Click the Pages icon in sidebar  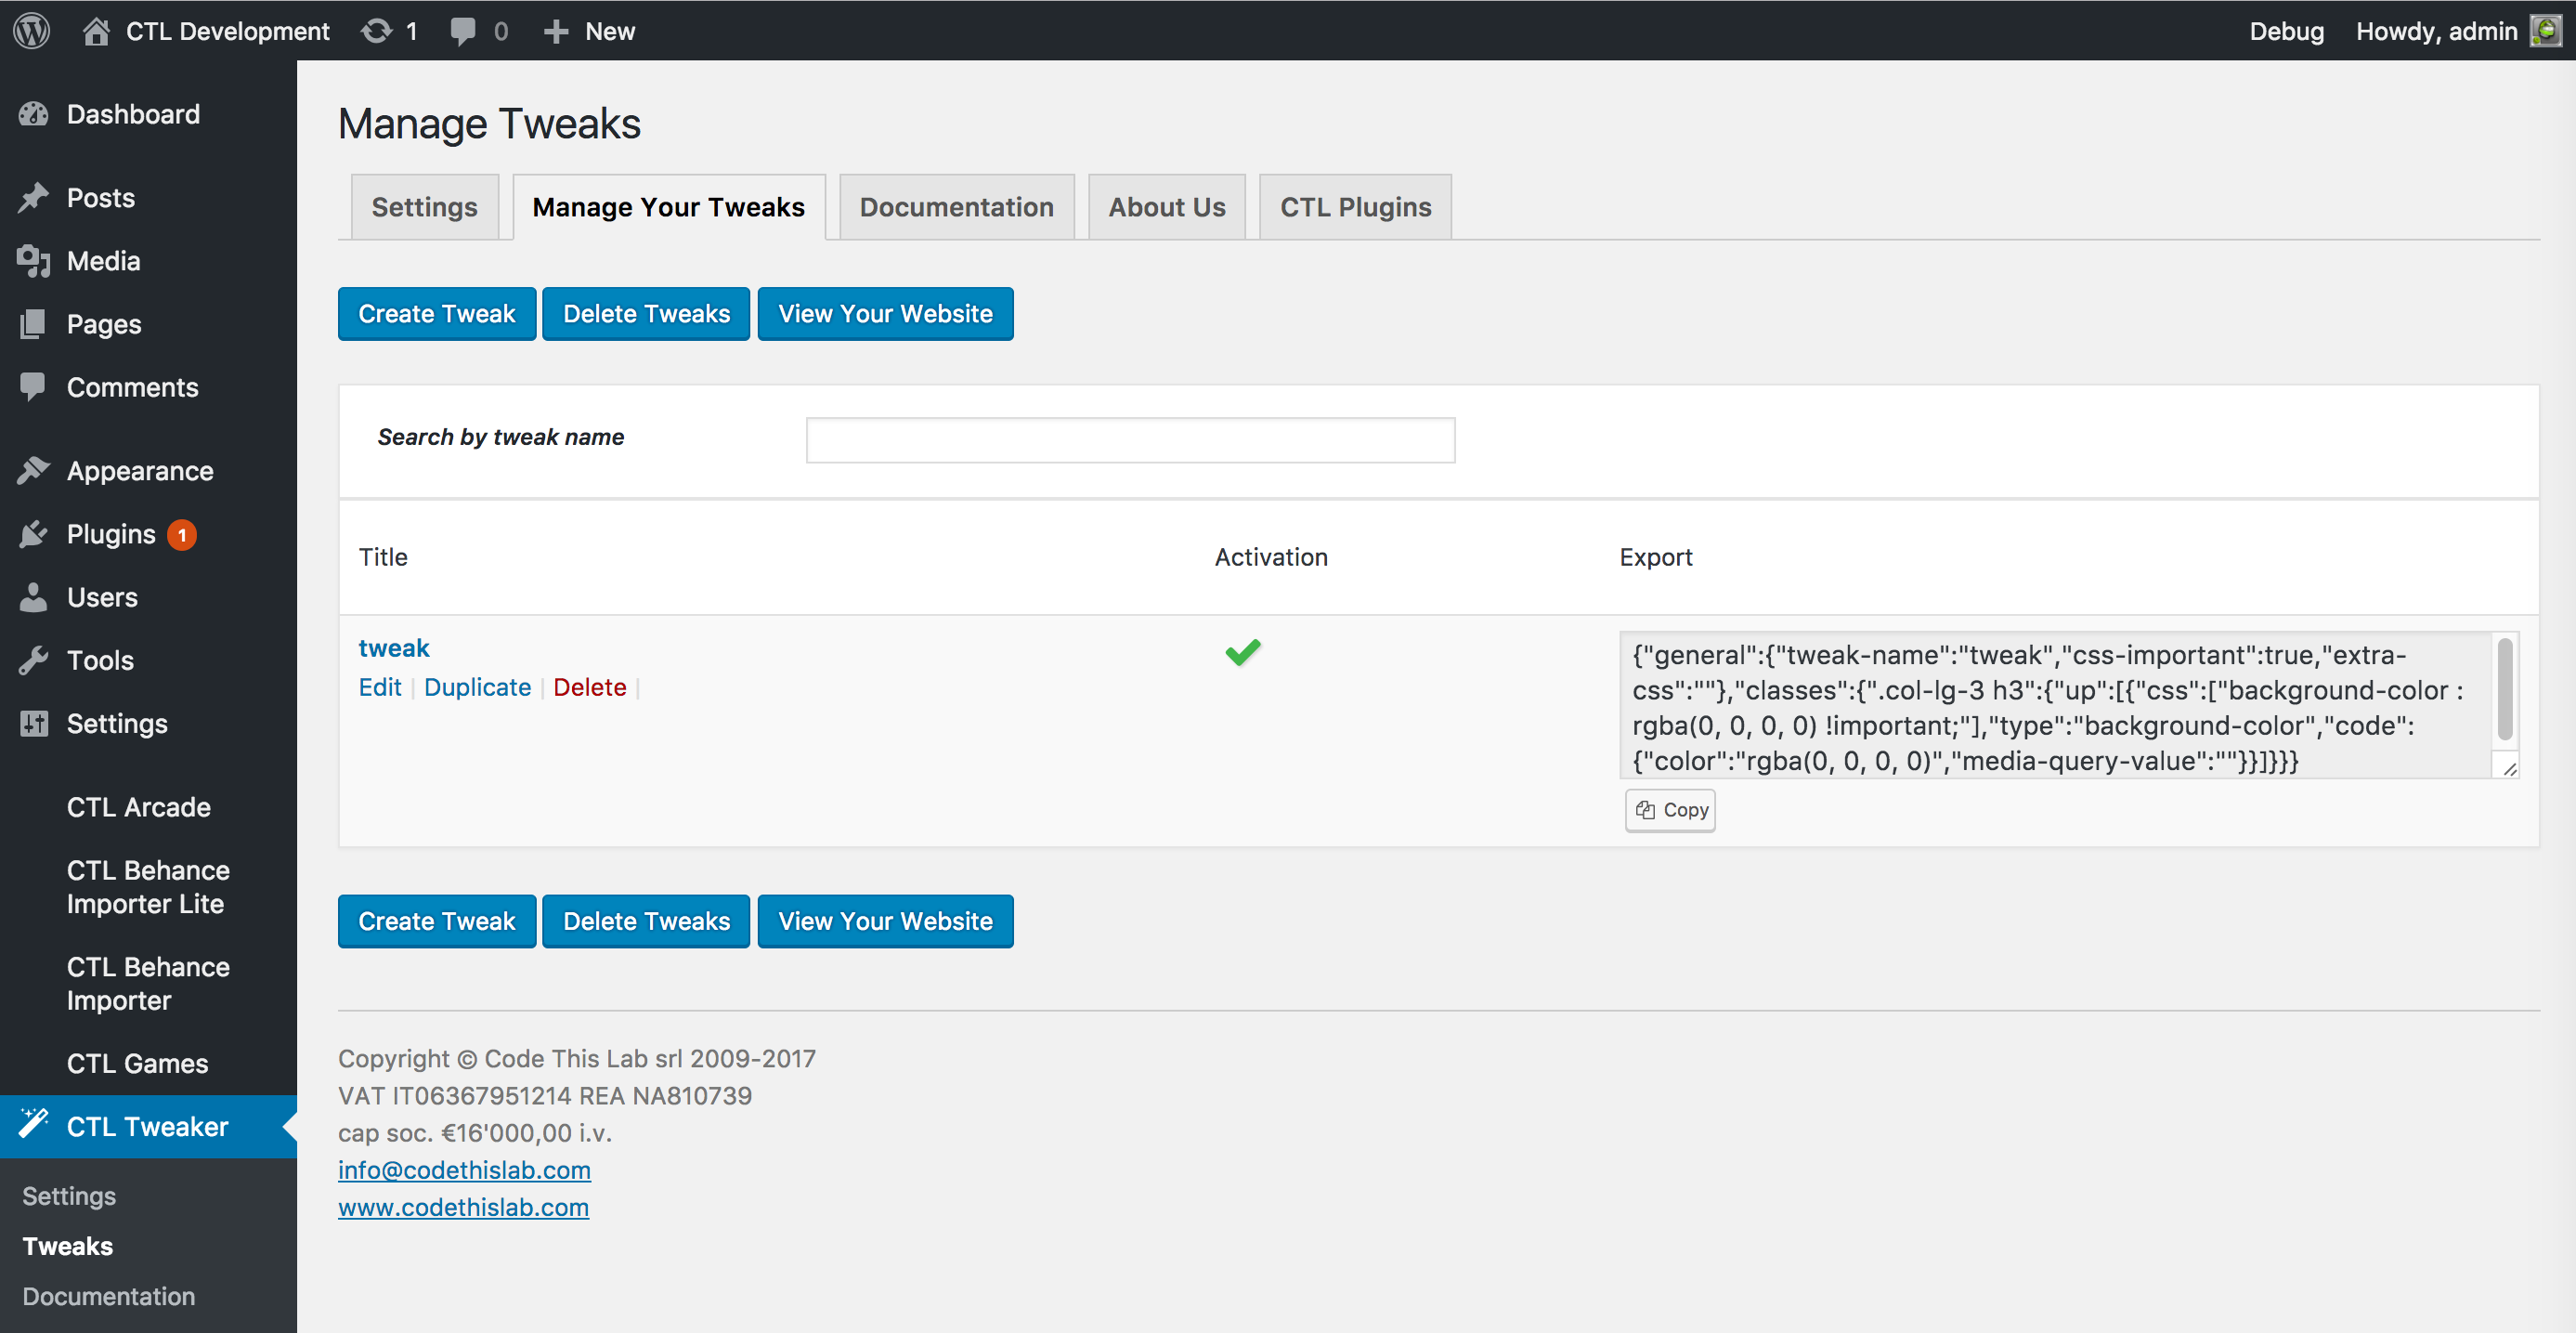[x=33, y=324]
